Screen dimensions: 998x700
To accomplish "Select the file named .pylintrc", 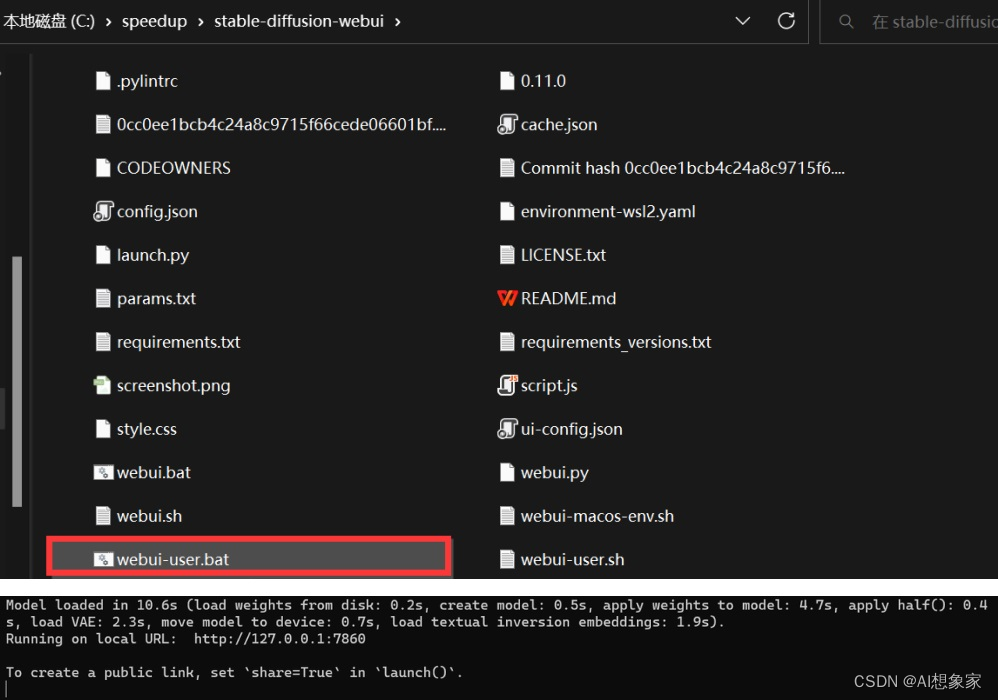I will [147, 81].
